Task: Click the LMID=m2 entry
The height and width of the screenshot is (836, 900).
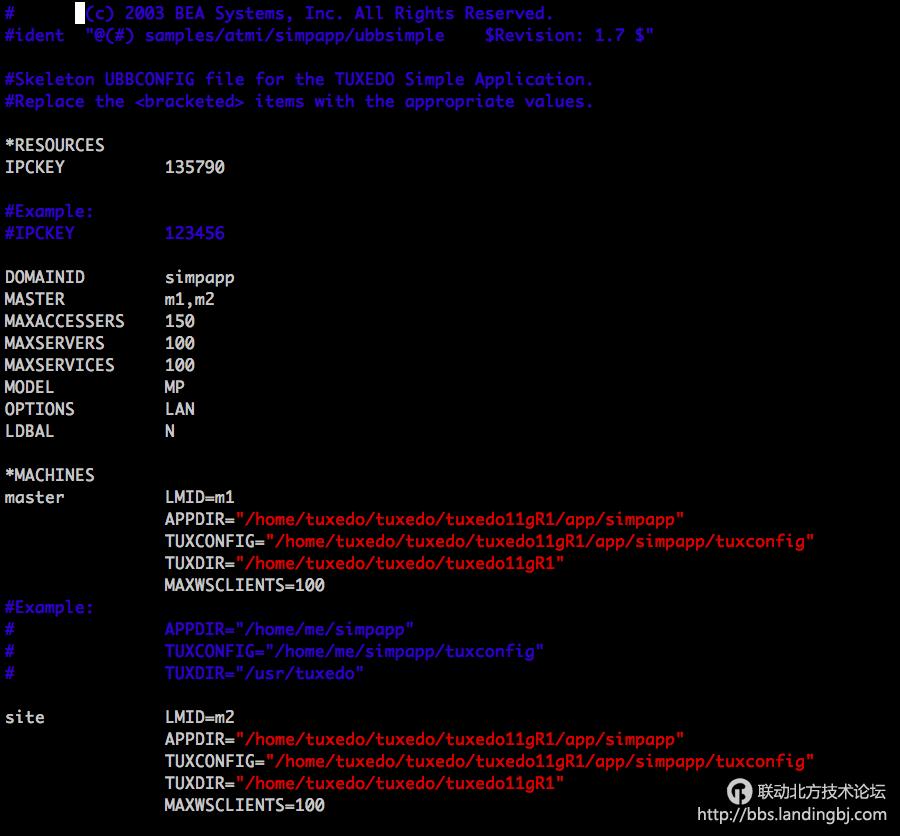Action: point(199,717)
